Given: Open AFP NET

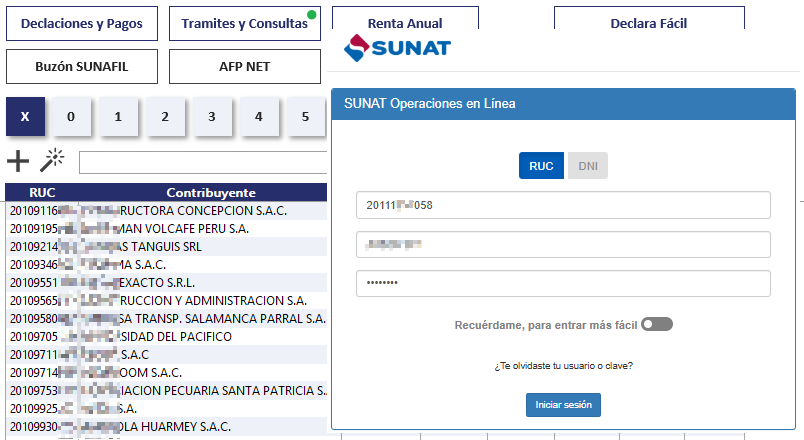Looking at the screenshot, I should coord(245,67).
